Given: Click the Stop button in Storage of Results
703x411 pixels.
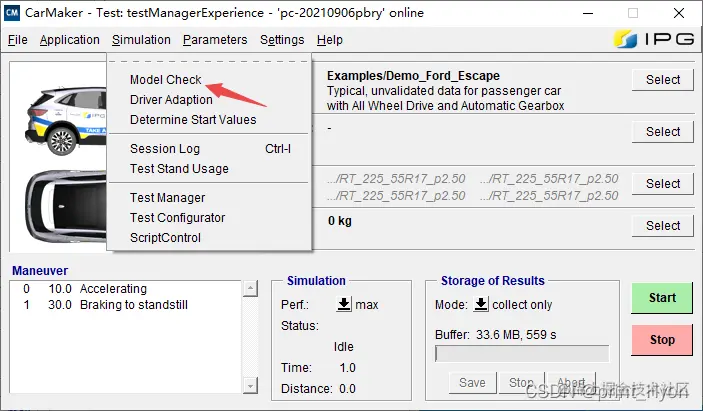Looking at the screenshot, I should (x=521, y=383).
